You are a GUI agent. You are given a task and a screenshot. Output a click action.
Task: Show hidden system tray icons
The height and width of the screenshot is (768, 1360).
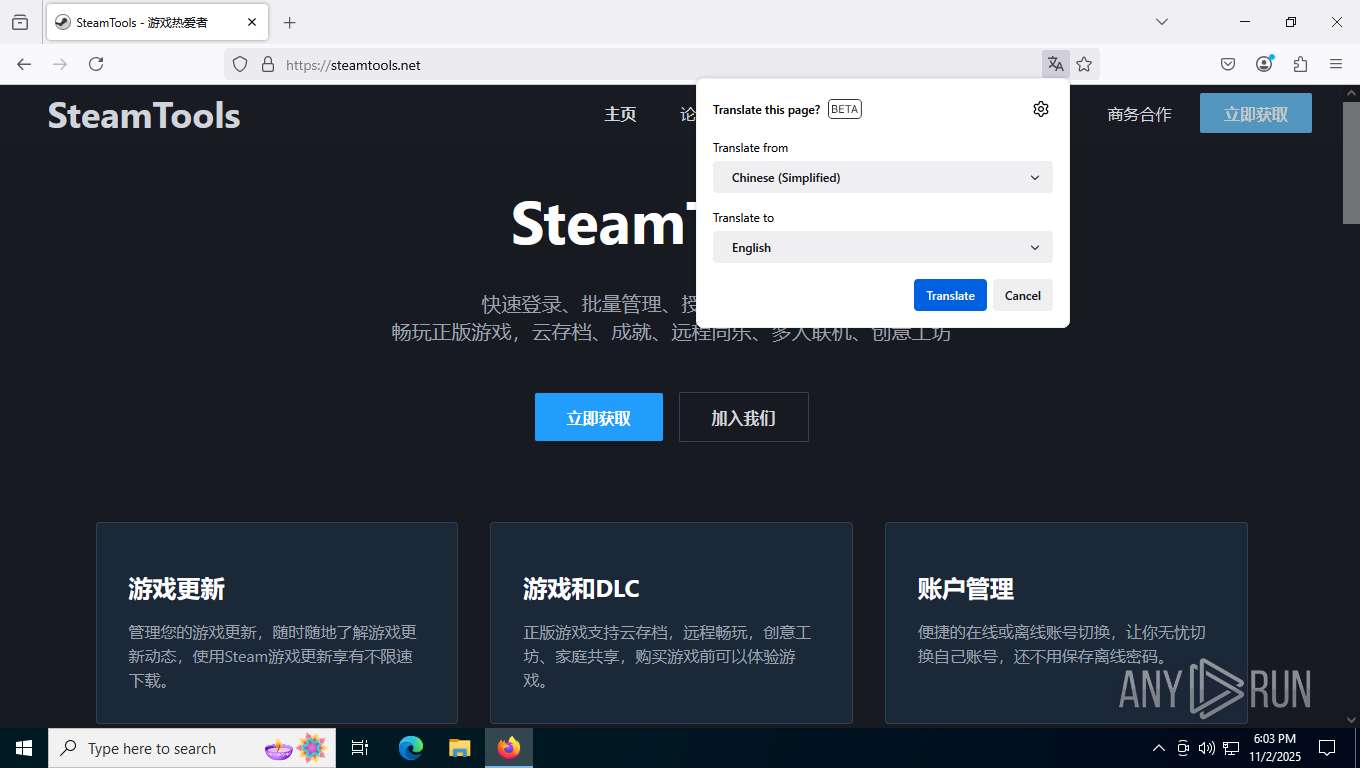point(1159,748)
